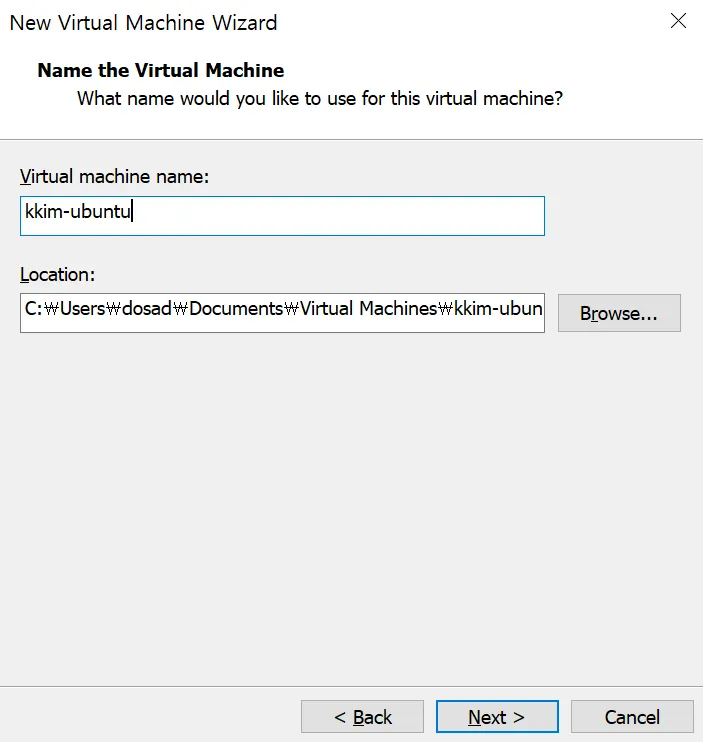Focus the Location path input box
The height and width of the screenshot is (742, 703).
[282, 313]
